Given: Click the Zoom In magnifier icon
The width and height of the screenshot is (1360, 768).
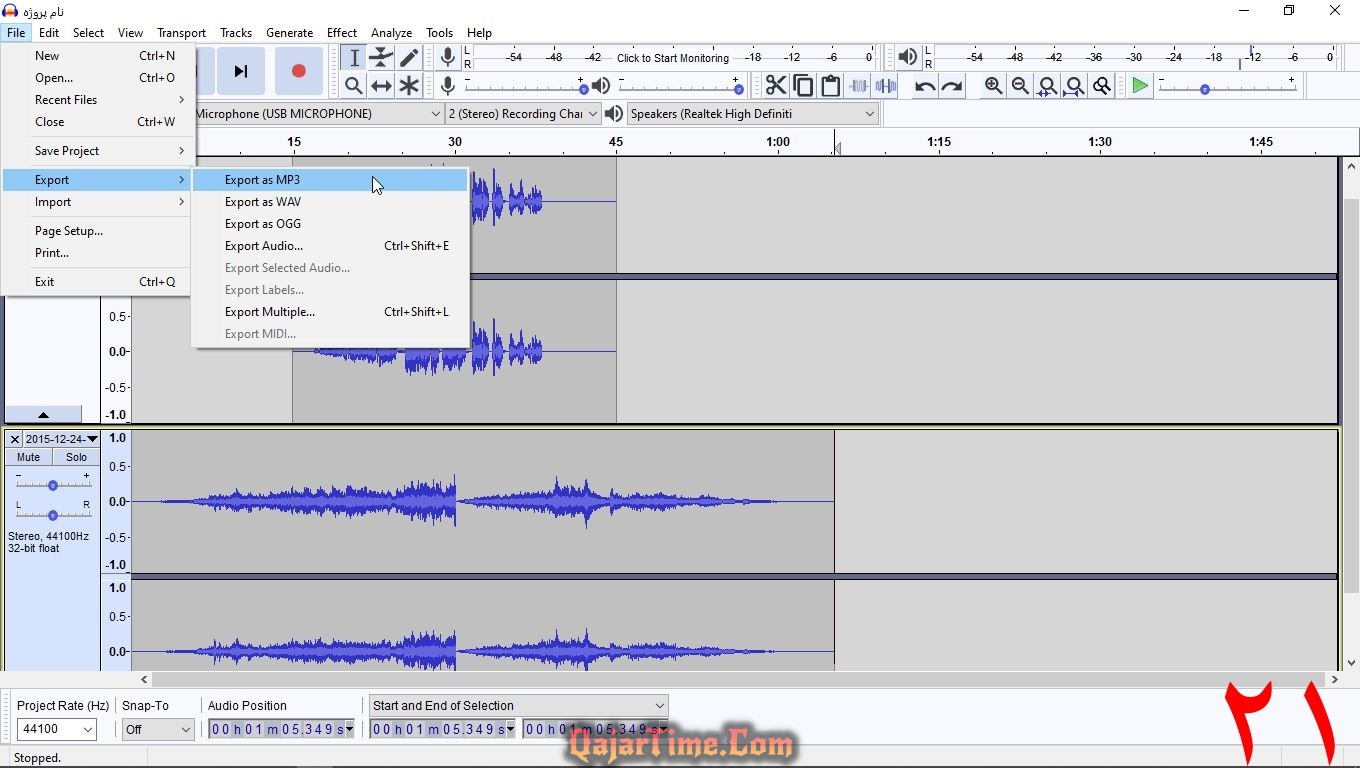Looking at the screenshot, I should (993, 86).
